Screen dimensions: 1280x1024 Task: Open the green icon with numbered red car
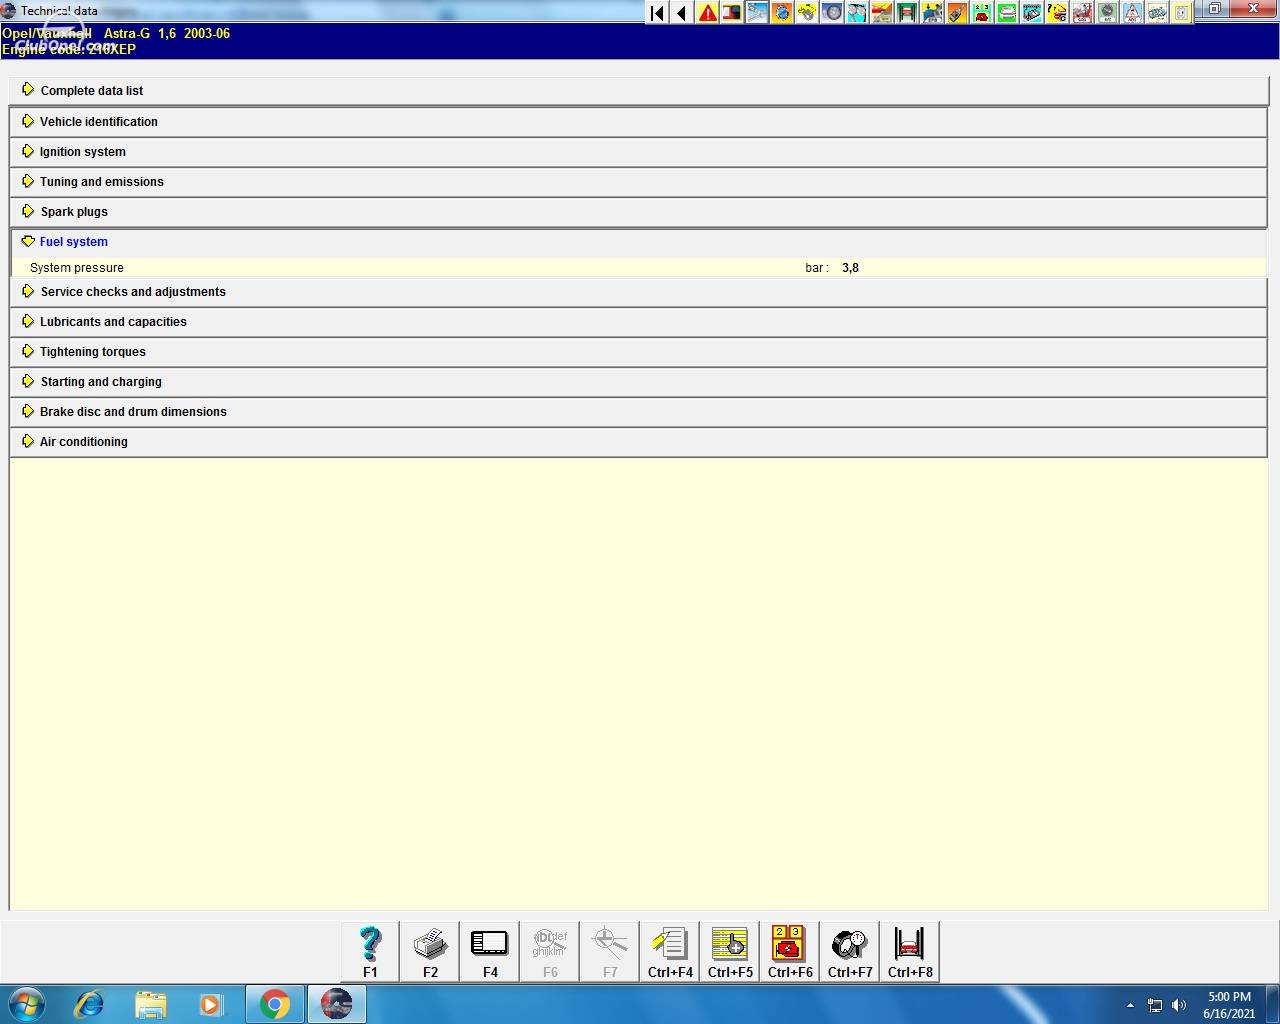pyautogui.click(x=982, y=13)
